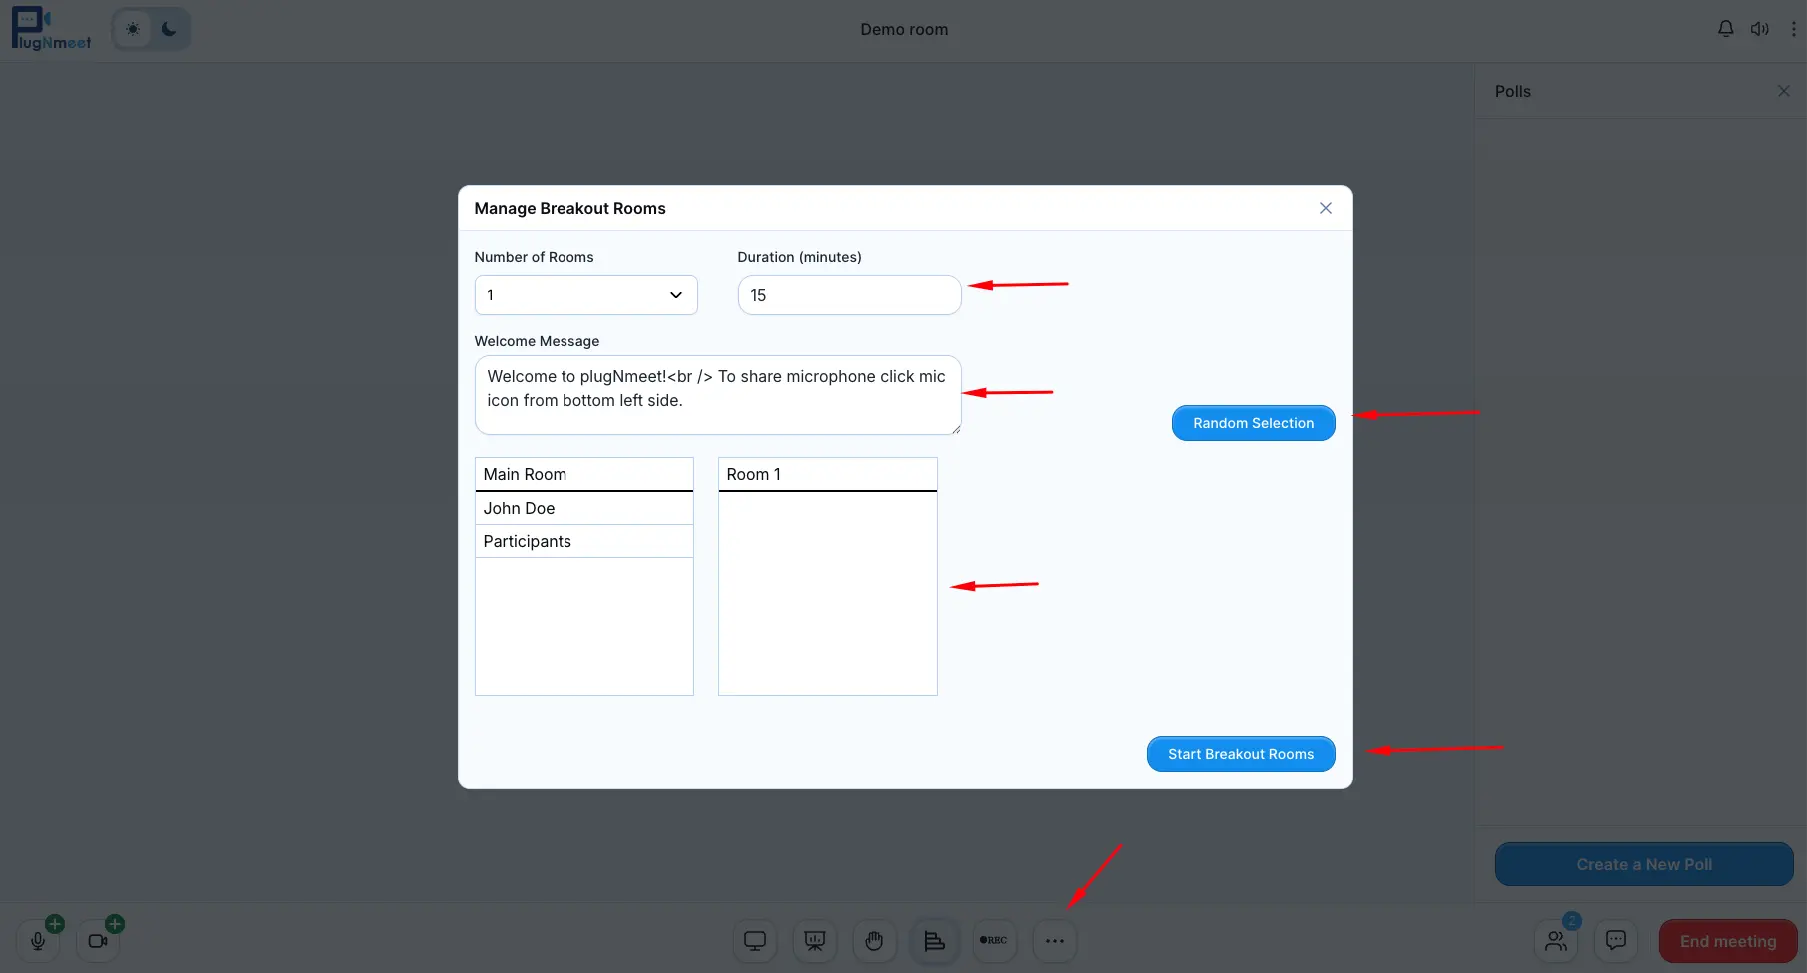1807x973 pixels.
Task: Open the header vertical three-dot menu
Action: click(1793, 29)
